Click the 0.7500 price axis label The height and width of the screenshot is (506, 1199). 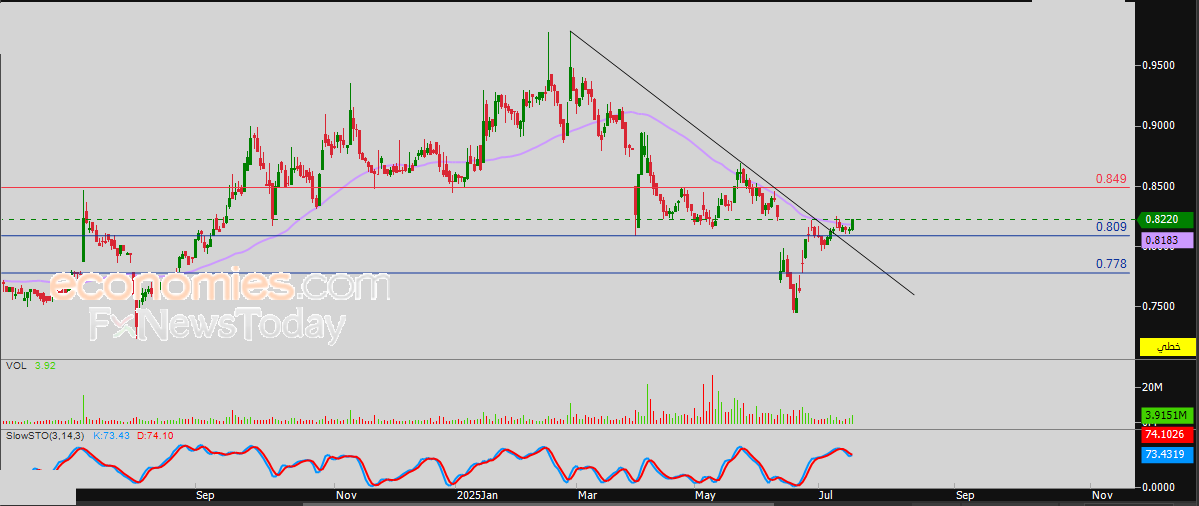tap(1158, 307)
